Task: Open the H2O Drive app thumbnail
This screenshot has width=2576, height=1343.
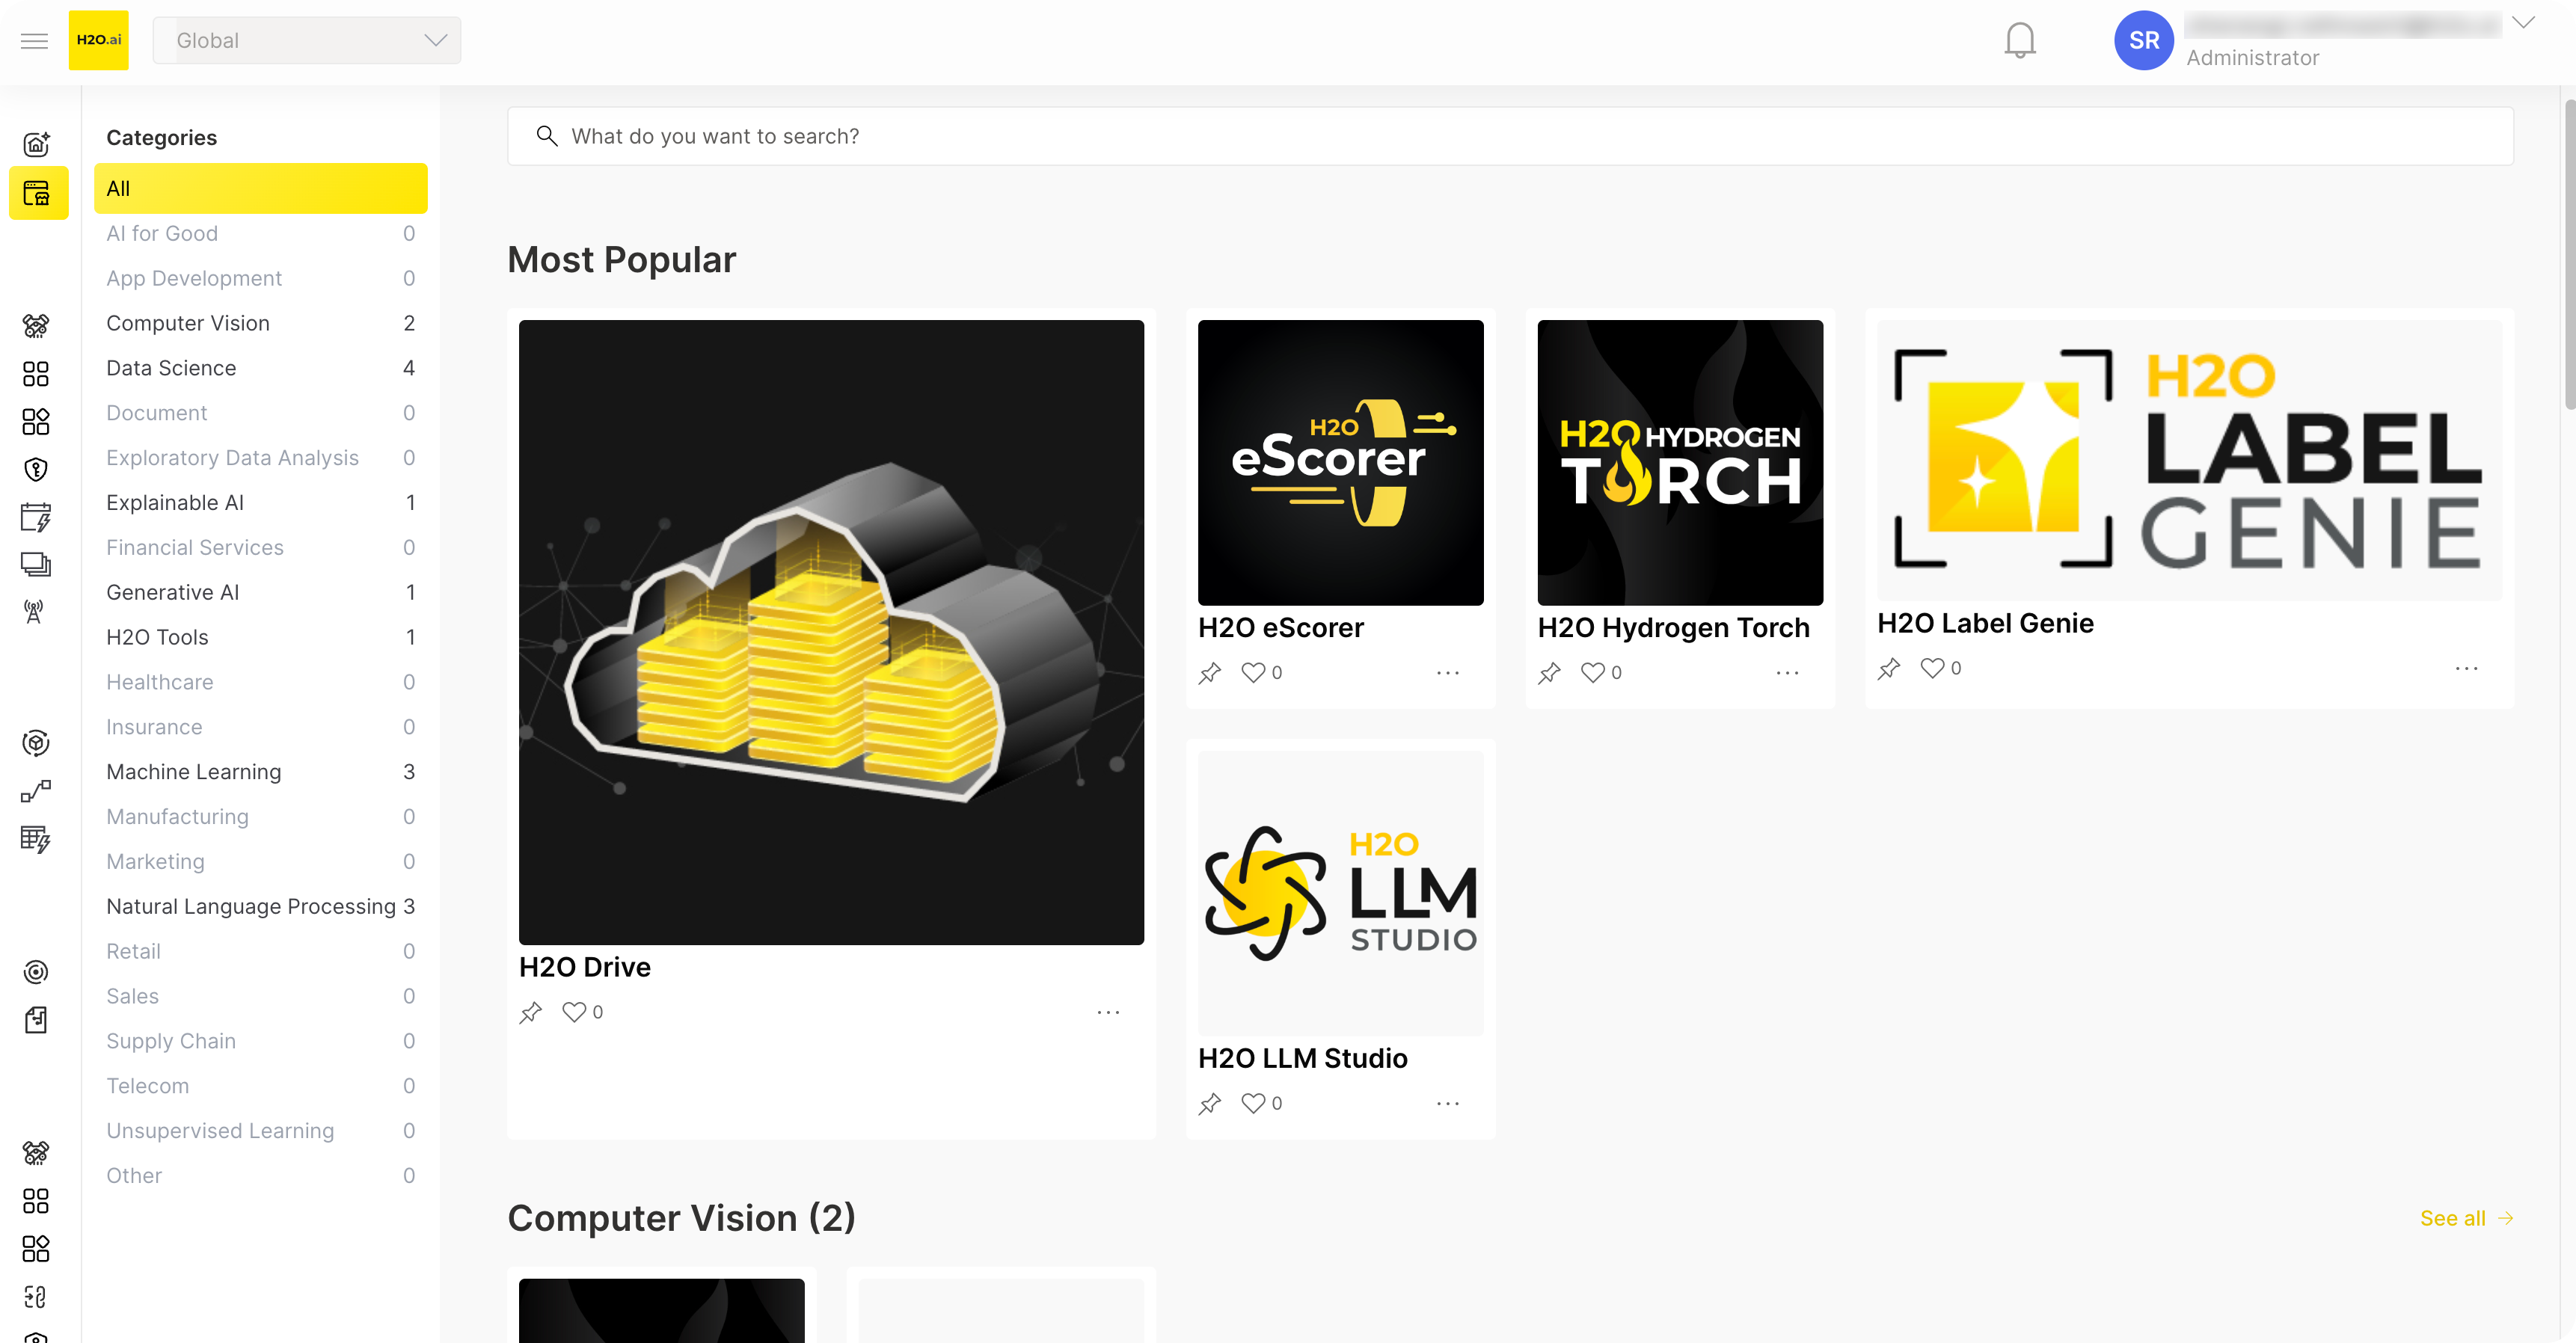Action: [831, 632]
